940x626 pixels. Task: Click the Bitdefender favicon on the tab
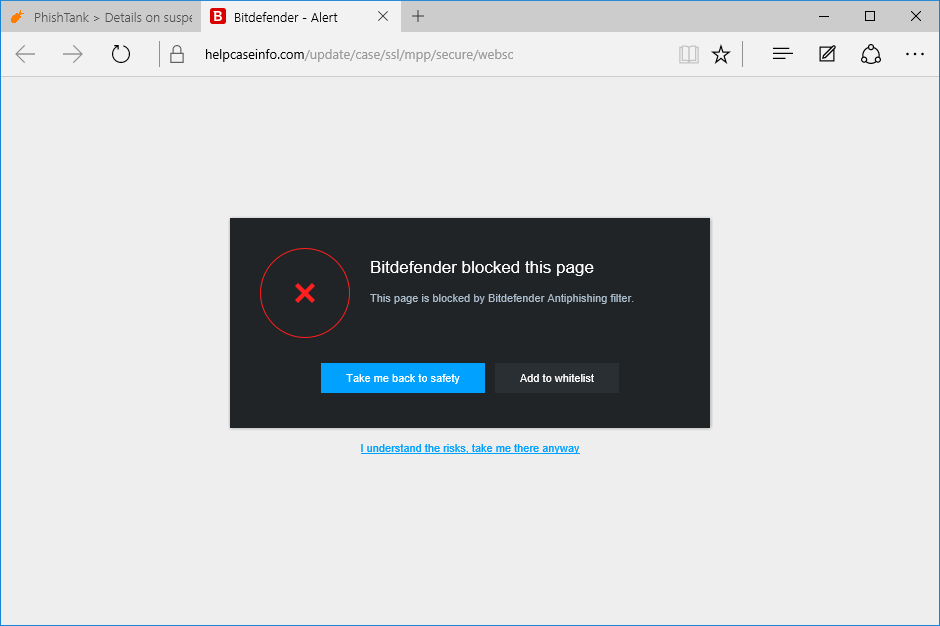[x=217, y=16]
